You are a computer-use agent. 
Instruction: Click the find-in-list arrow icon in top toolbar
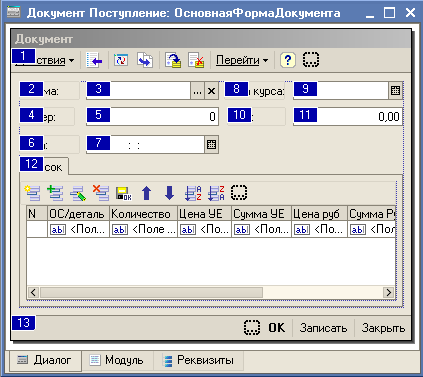pyautogui.click(x=94, y=60)
